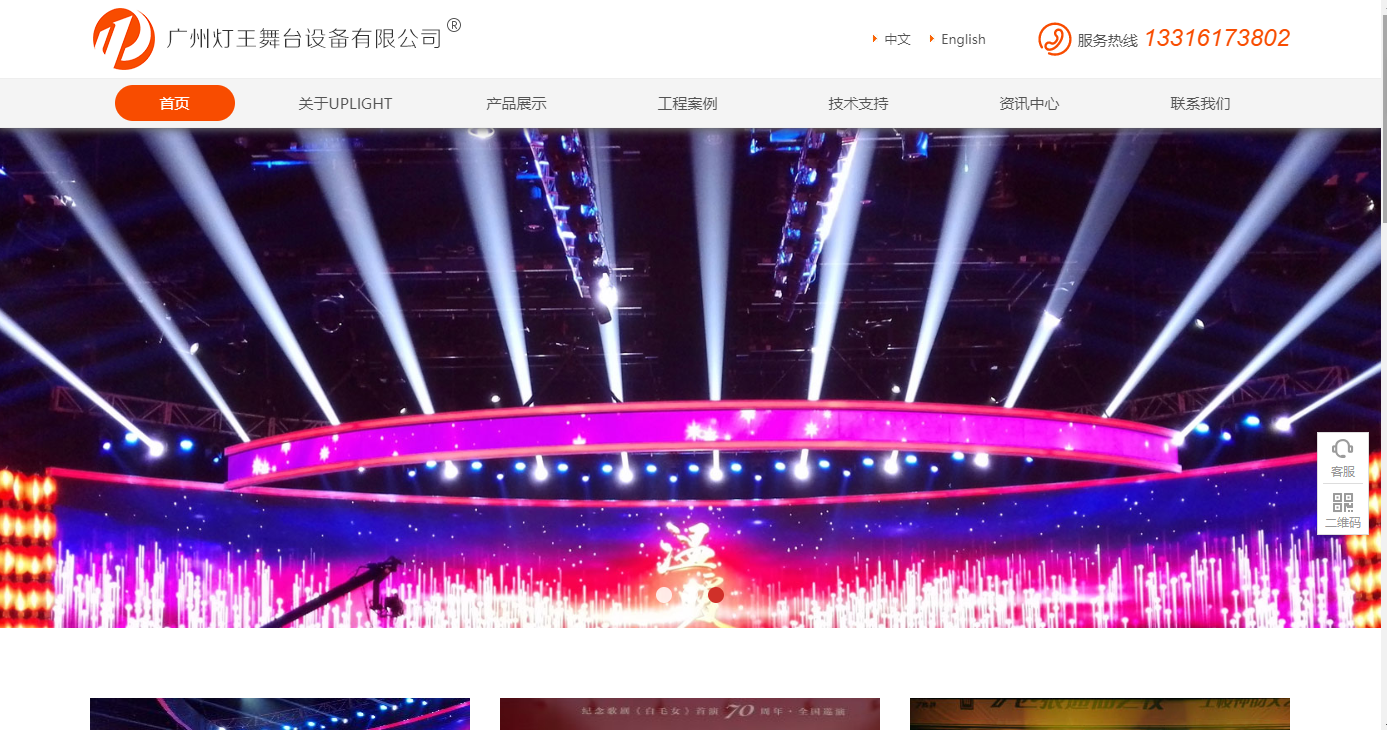Click the orange arrow before 中文
This screenshot has height=730, width=1387.
coord(875,39)
